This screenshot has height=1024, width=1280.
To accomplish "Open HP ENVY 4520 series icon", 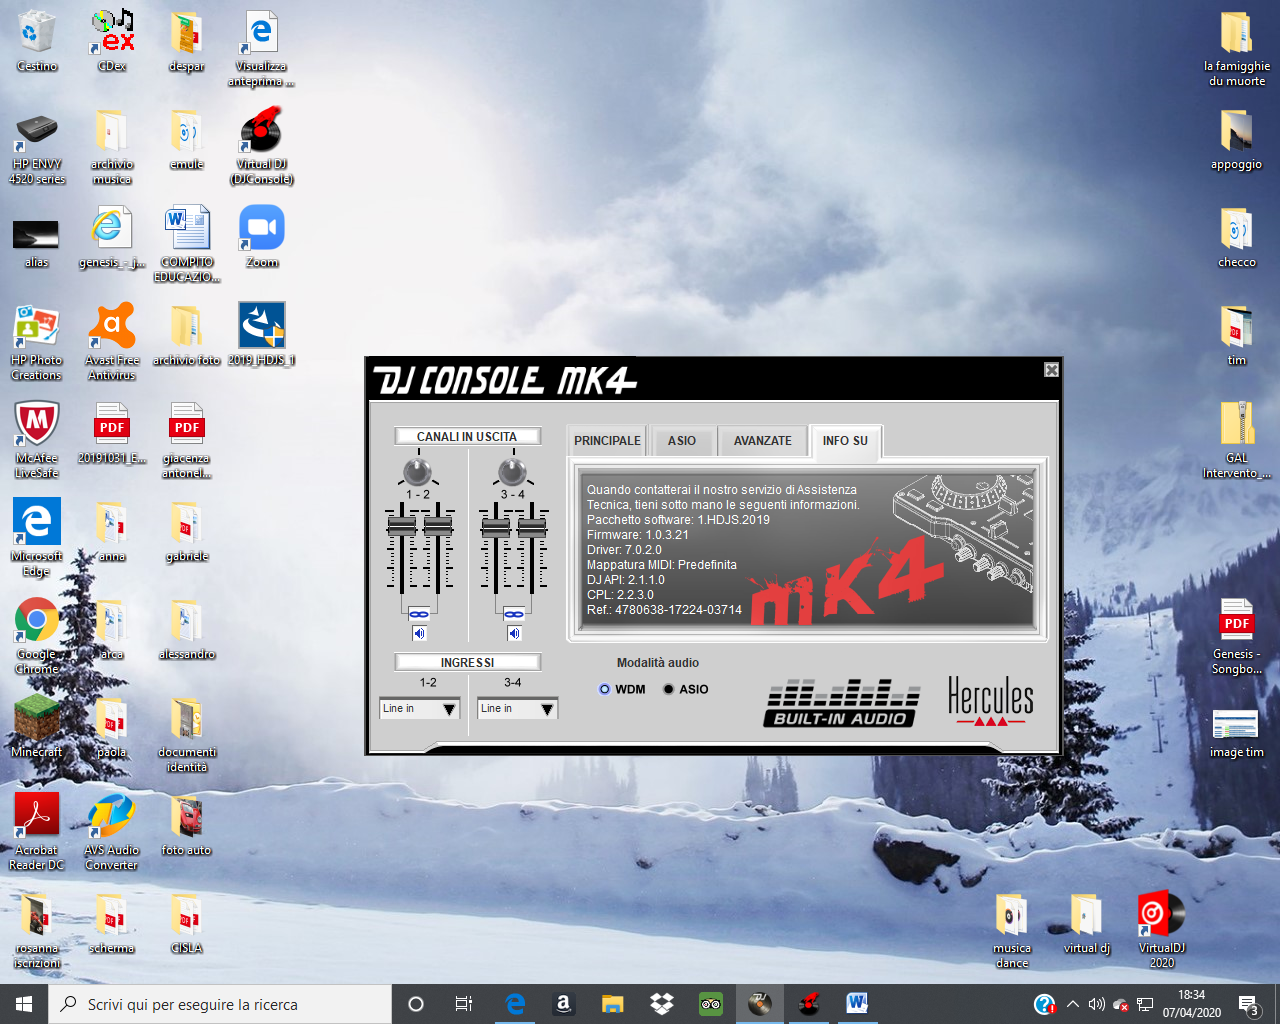I will point(37,146).
